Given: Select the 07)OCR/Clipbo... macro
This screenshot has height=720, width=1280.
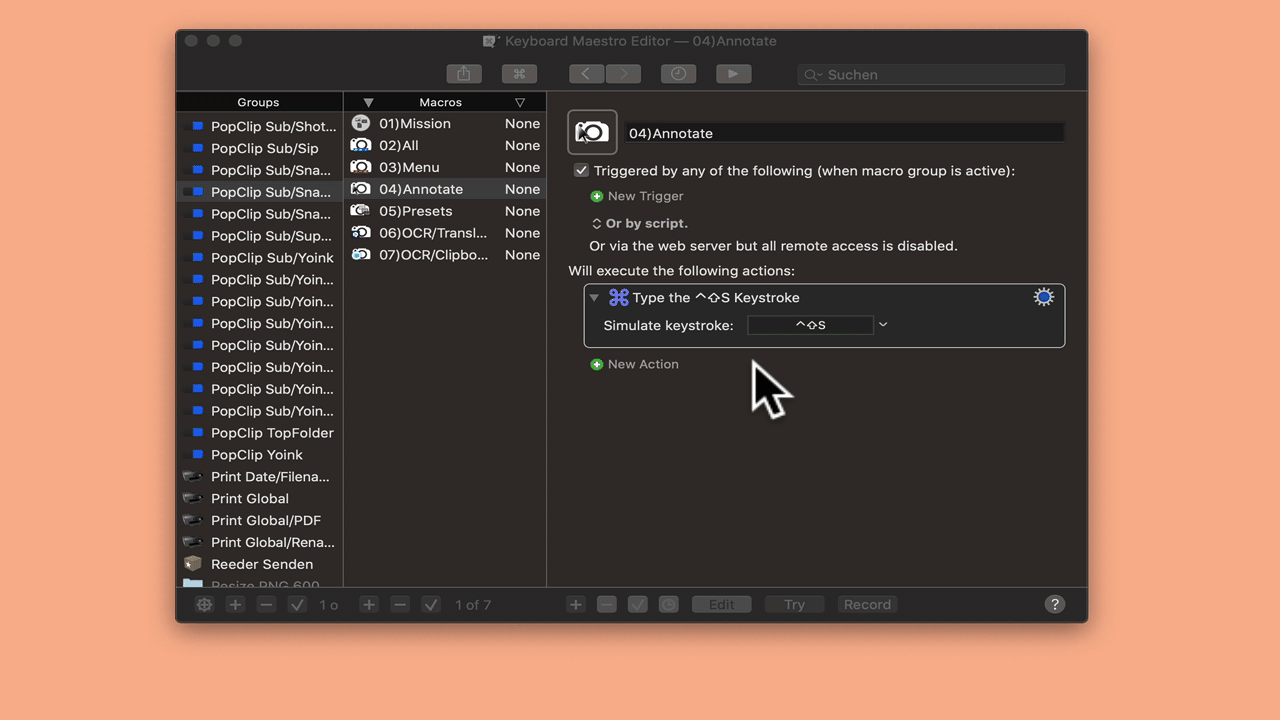Looking at the screenshot, I should pos(446,255).
